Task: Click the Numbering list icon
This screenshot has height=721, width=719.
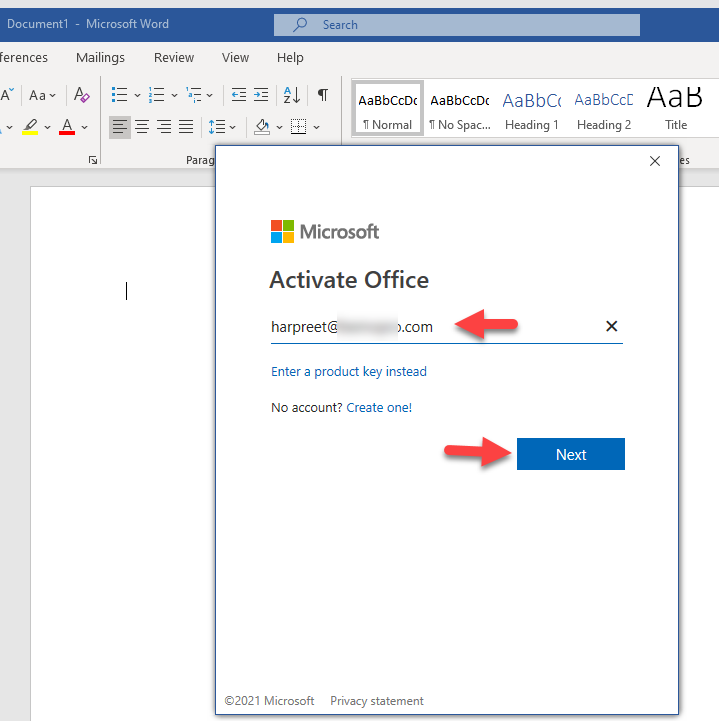Action: point(156,95)
